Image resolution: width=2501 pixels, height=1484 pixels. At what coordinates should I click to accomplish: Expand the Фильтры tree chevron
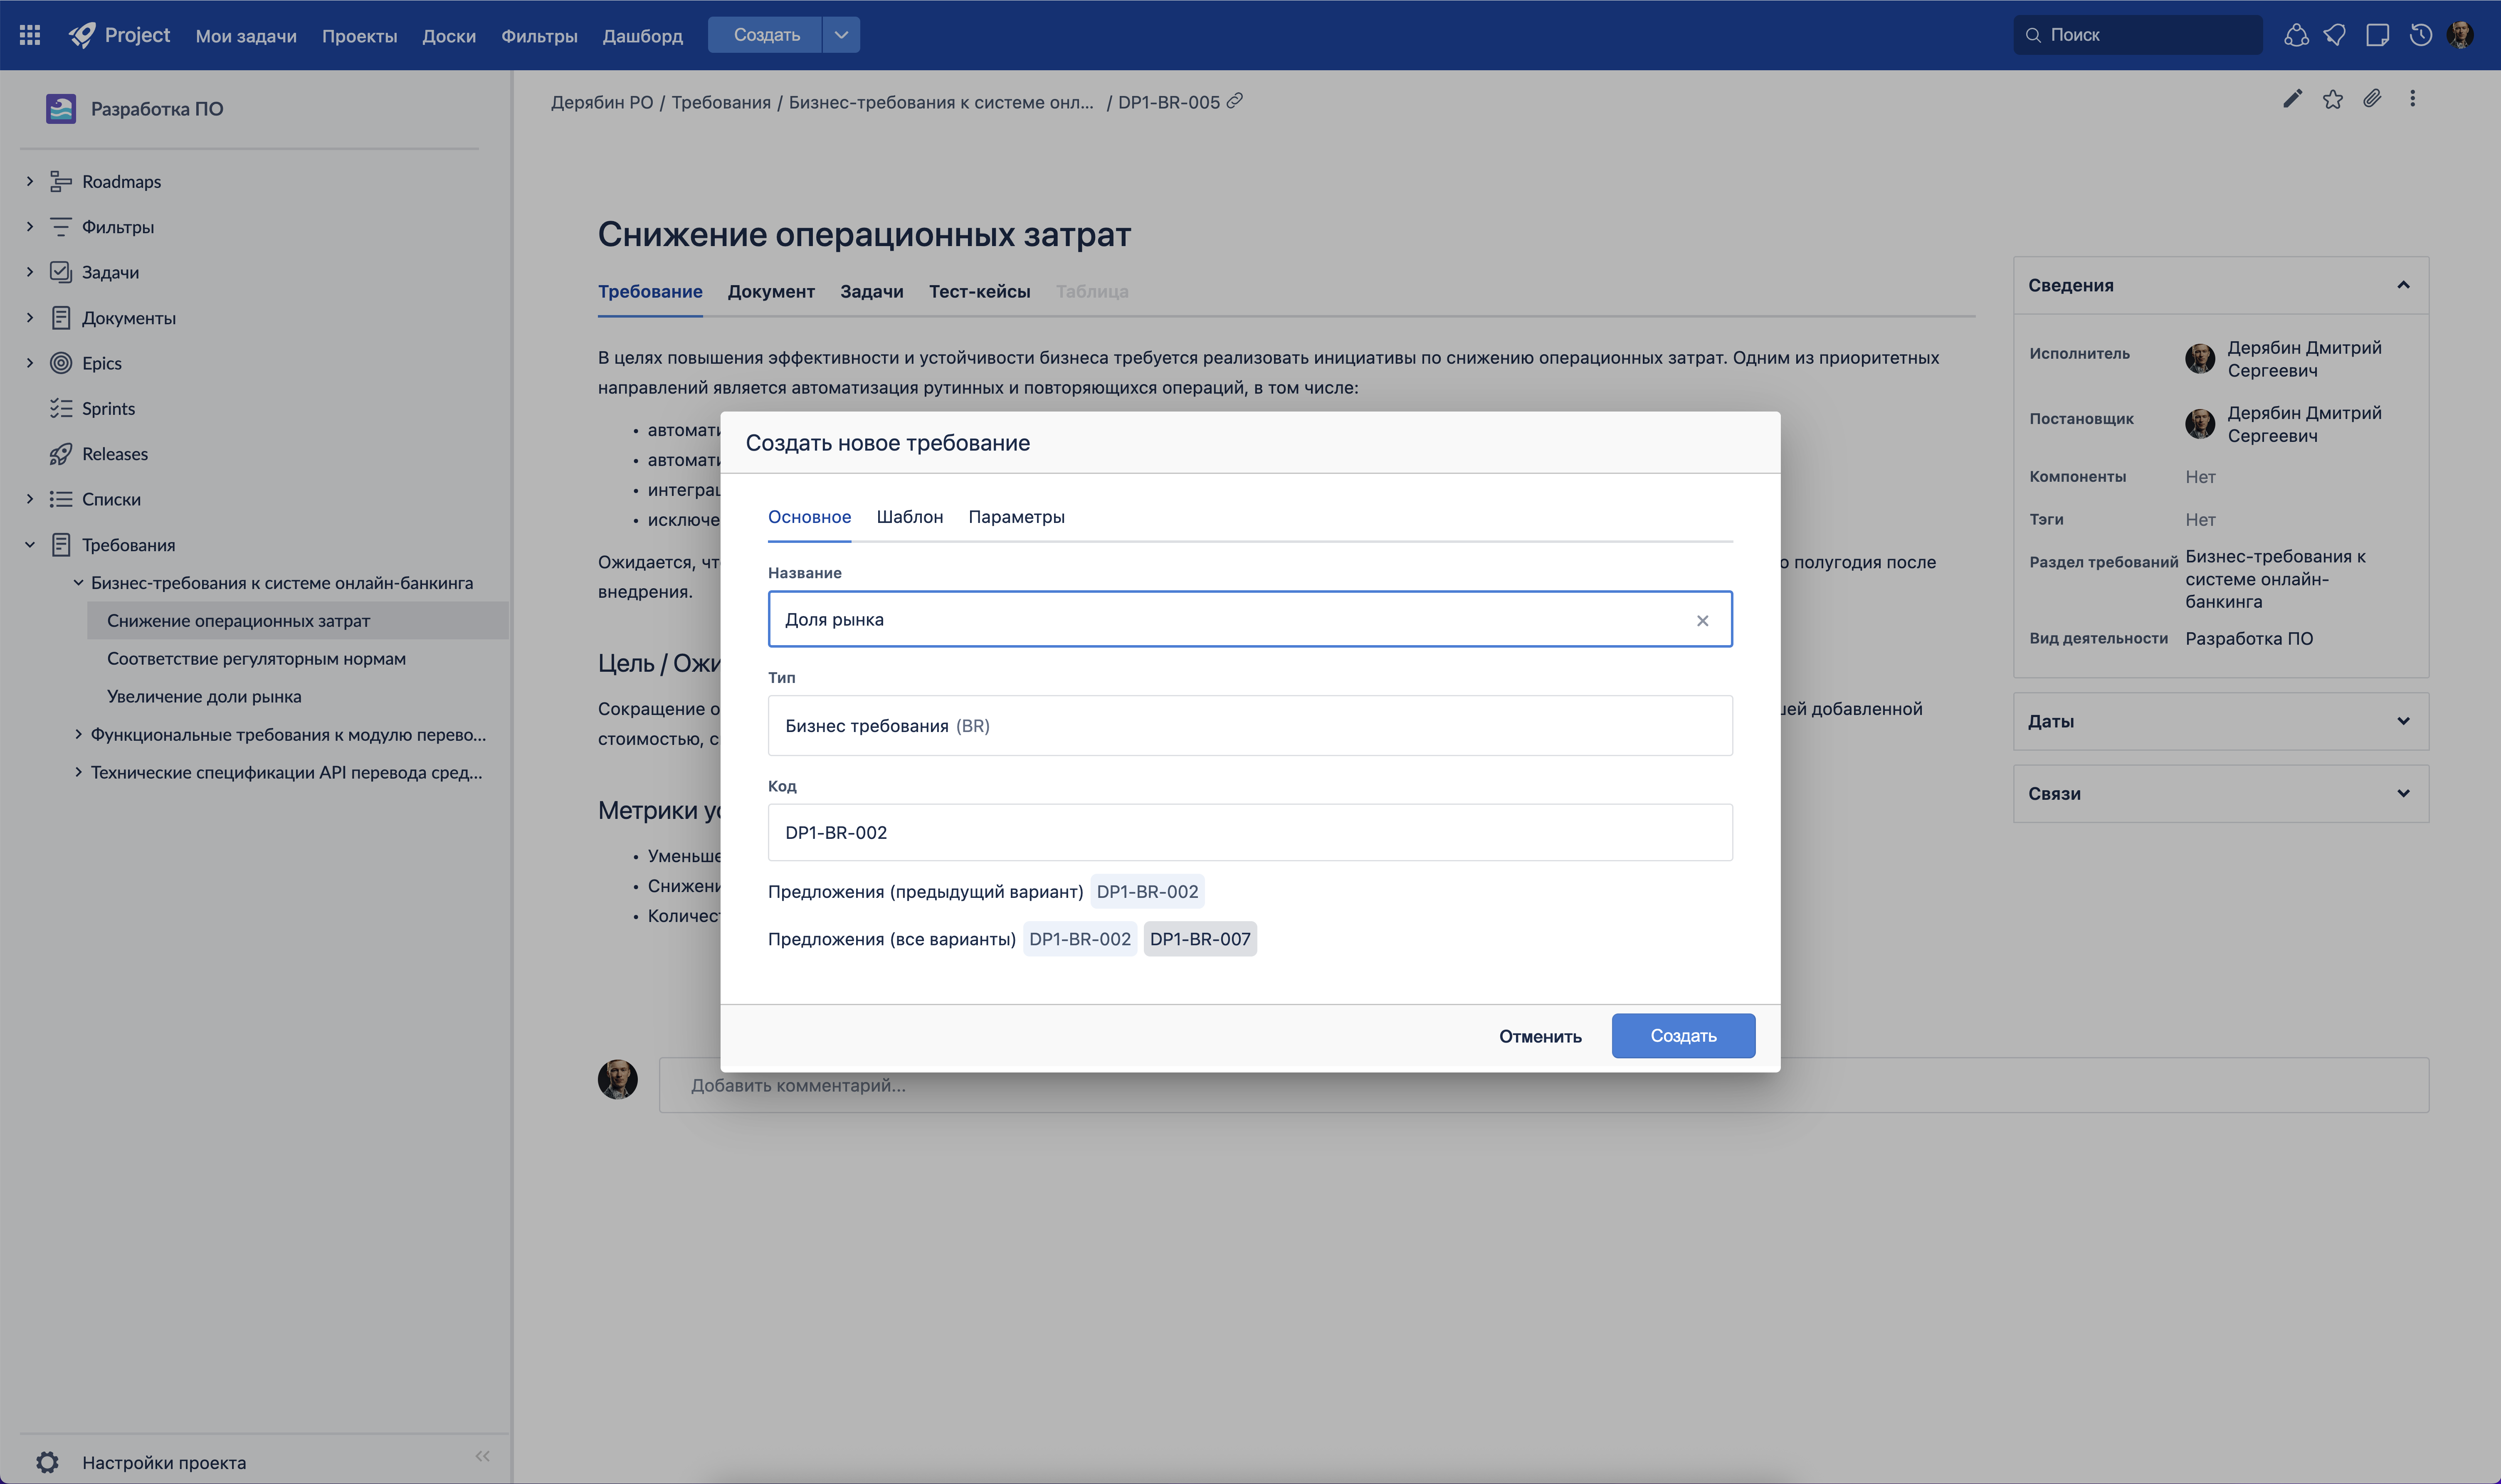click(30, 227)
